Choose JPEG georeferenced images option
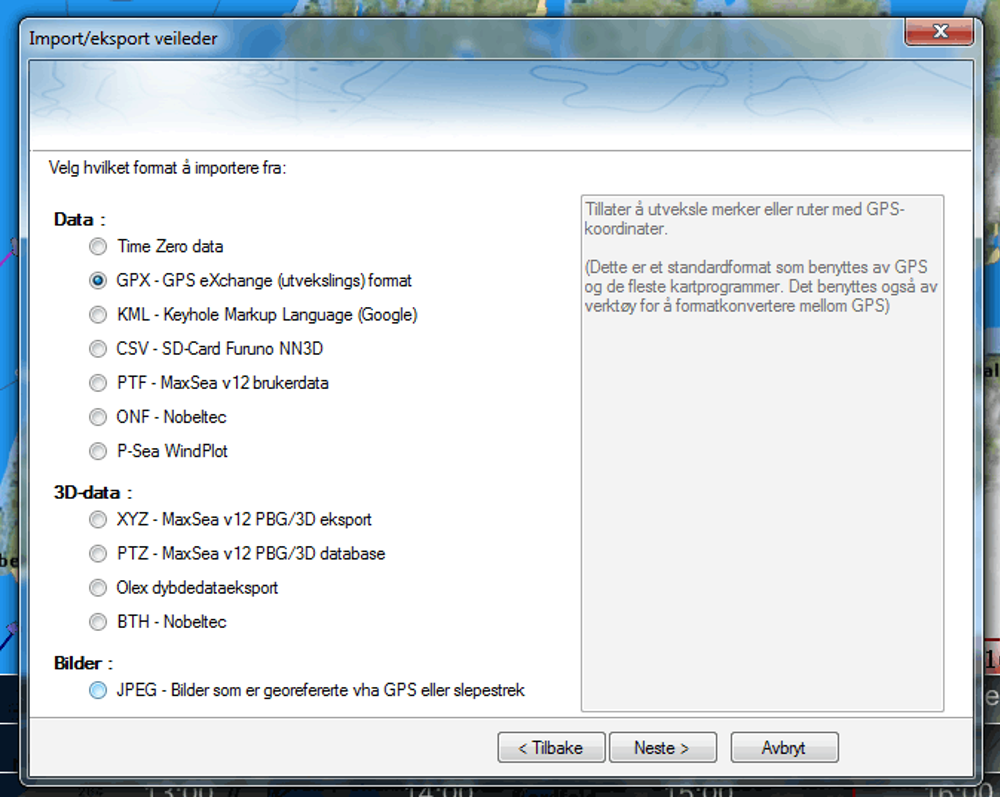Screen dimensions: 1000x797 pos(98,690)
